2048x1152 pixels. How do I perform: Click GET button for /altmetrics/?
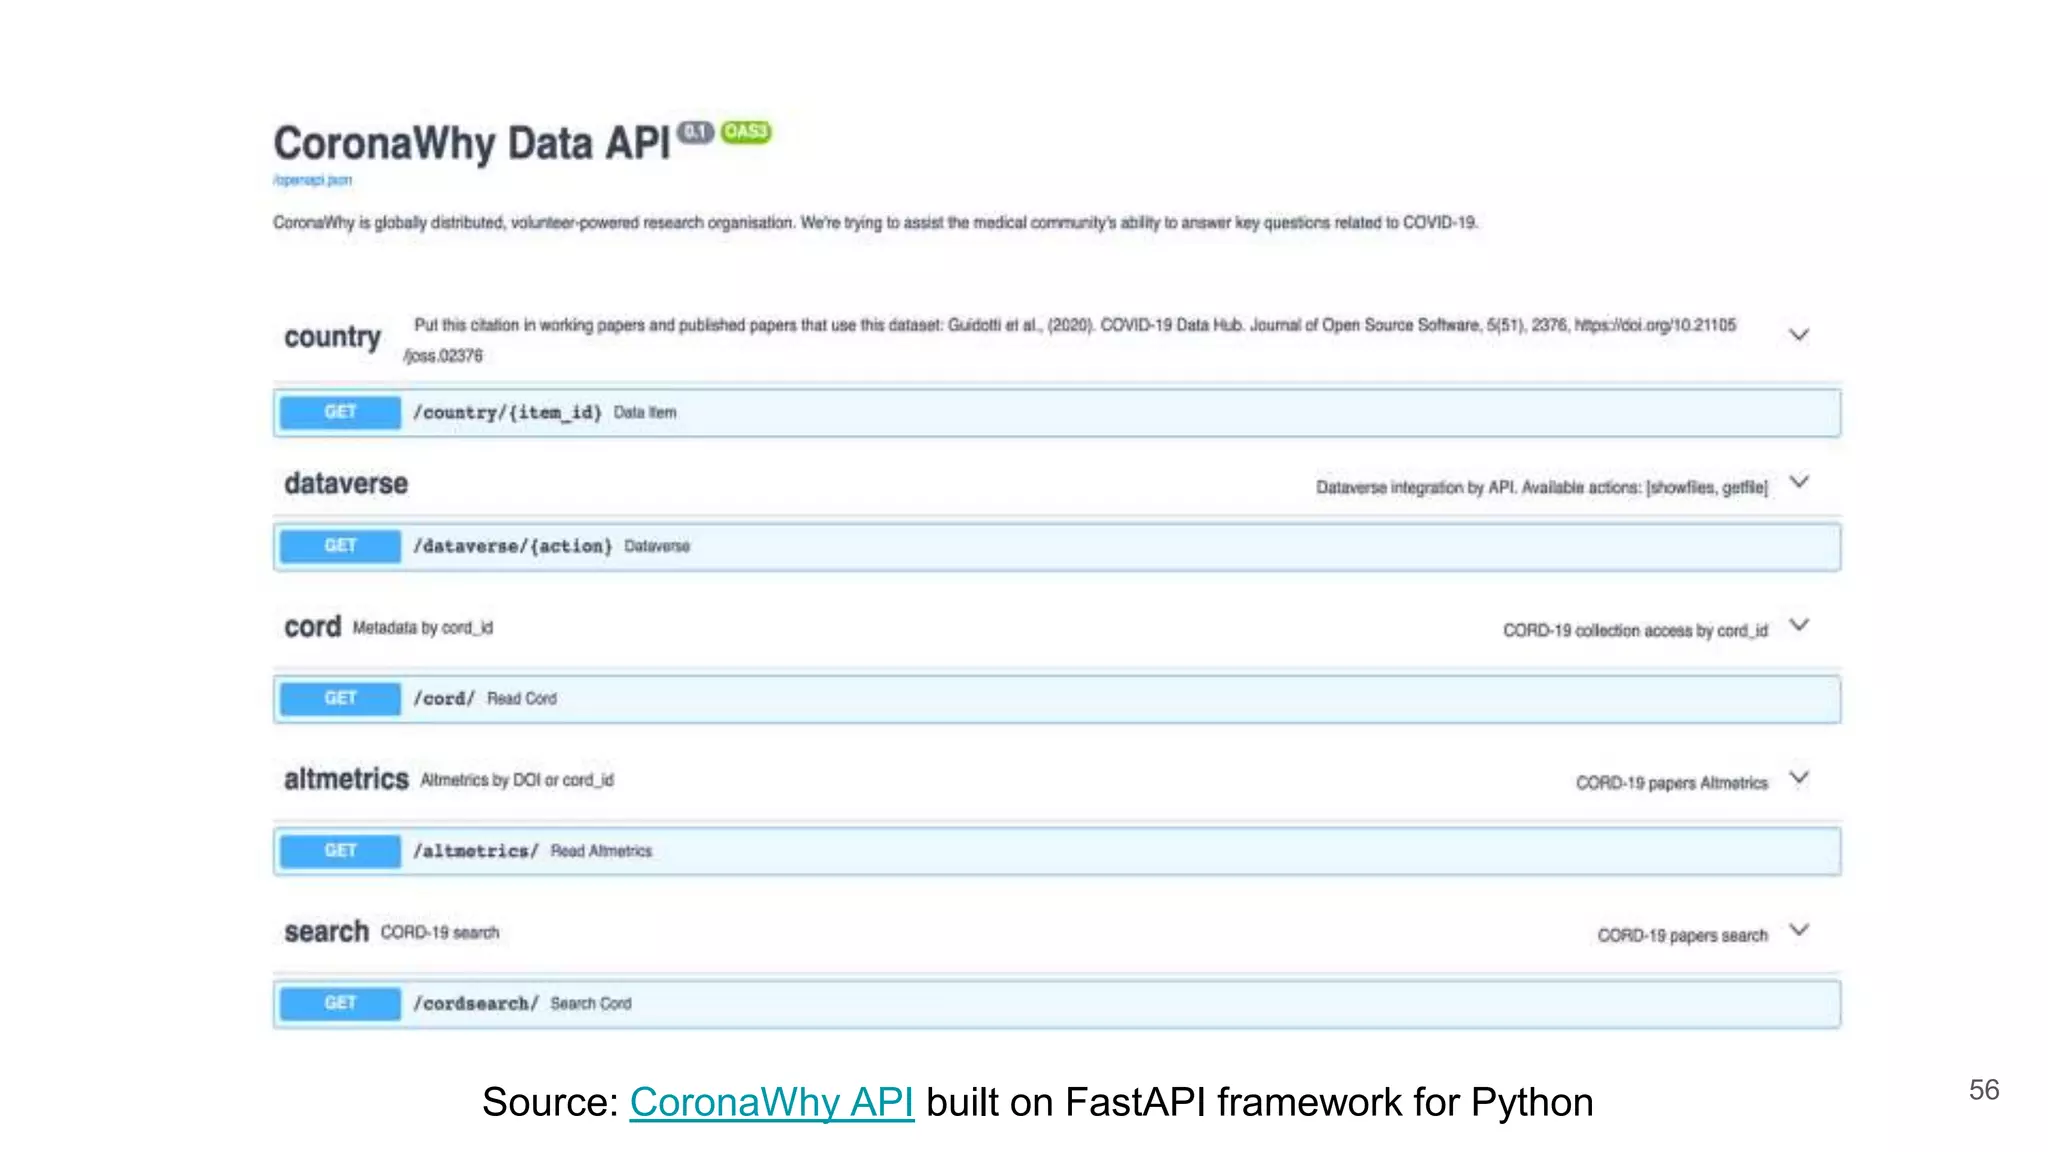pyautogui.click(x=340, y=851)
